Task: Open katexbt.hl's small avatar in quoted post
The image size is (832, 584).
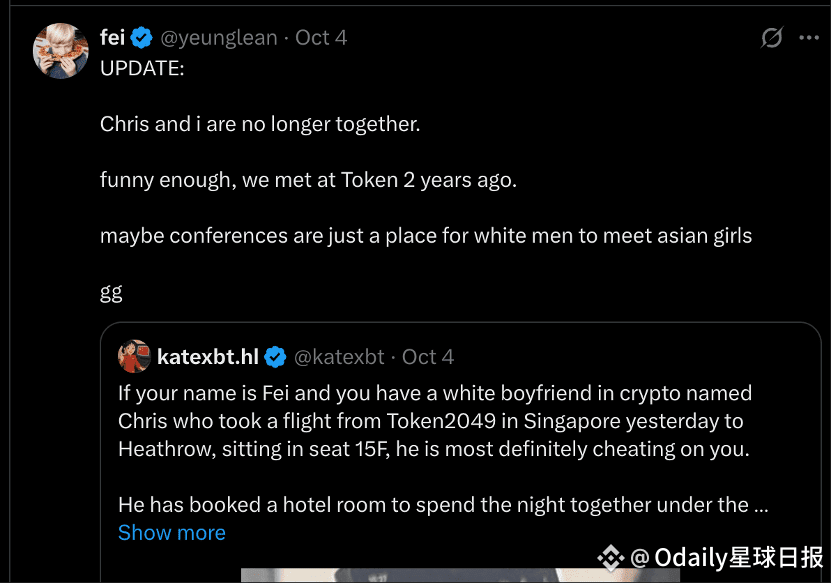Action: pyautogui.click(x=134, y=357)
